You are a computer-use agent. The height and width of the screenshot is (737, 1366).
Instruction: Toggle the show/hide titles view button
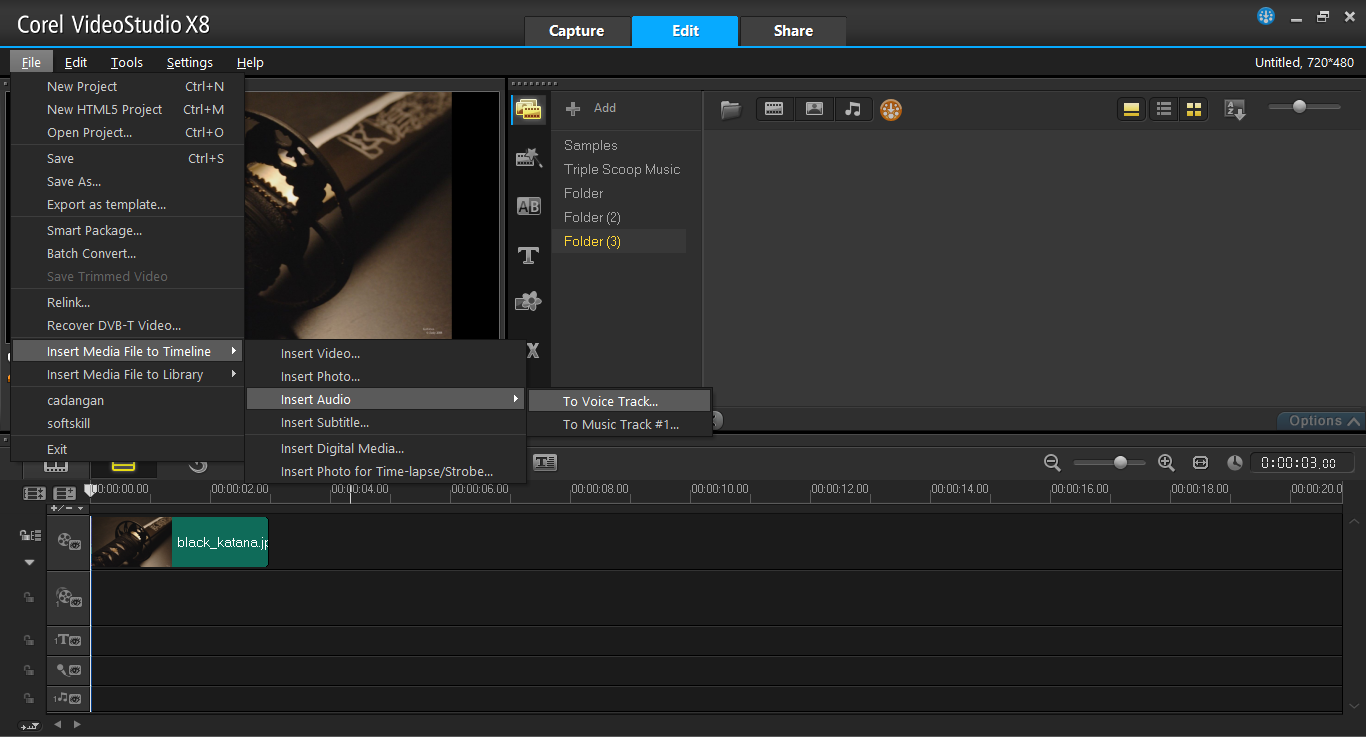(x=1132, y=109)
